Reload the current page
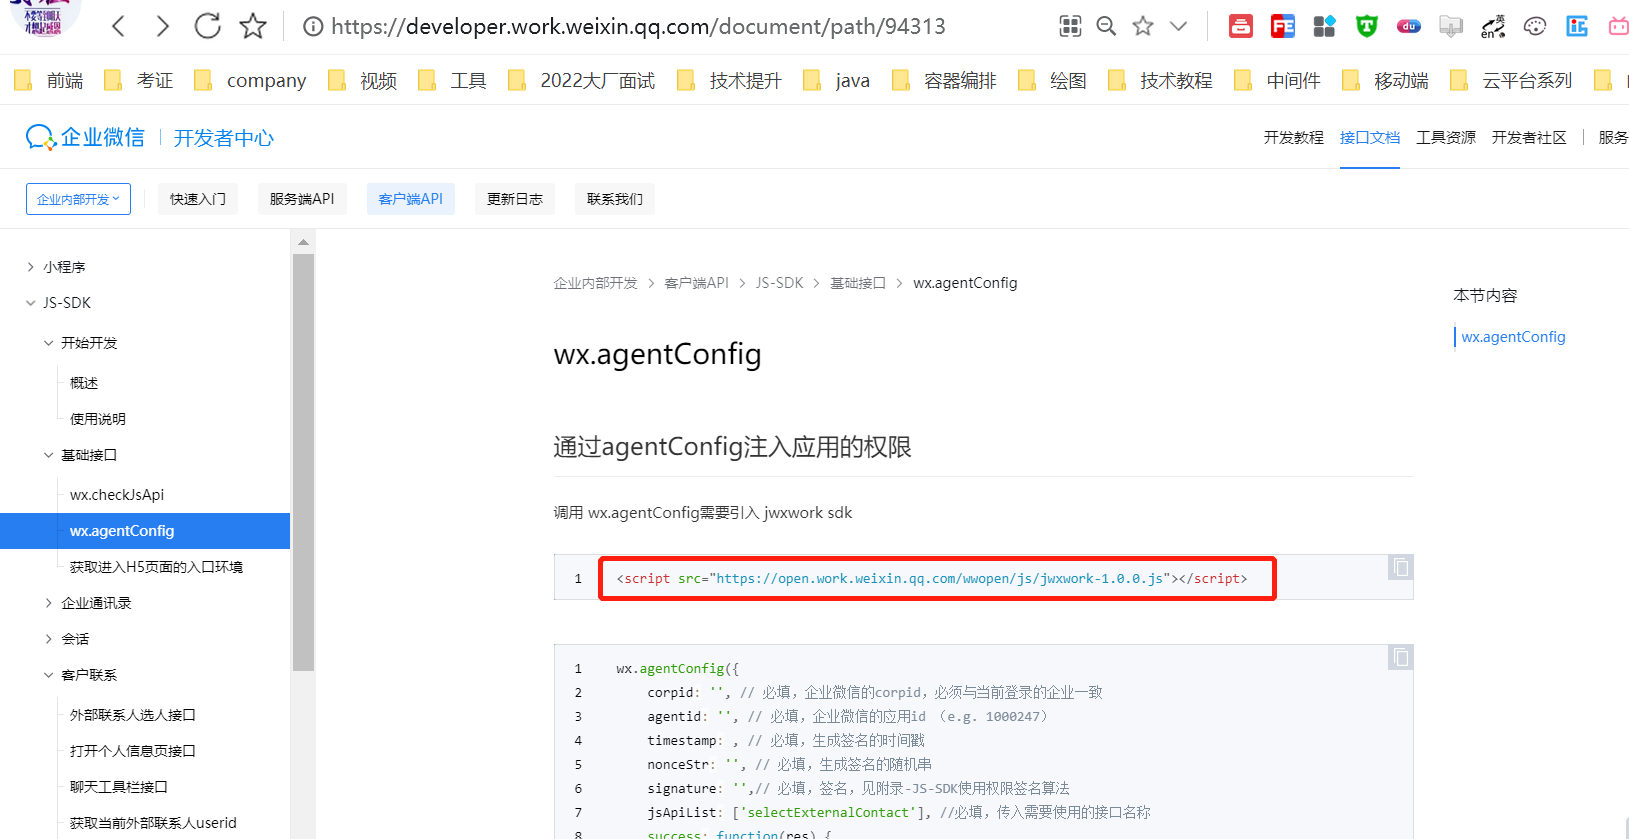 tap(208, 26)
